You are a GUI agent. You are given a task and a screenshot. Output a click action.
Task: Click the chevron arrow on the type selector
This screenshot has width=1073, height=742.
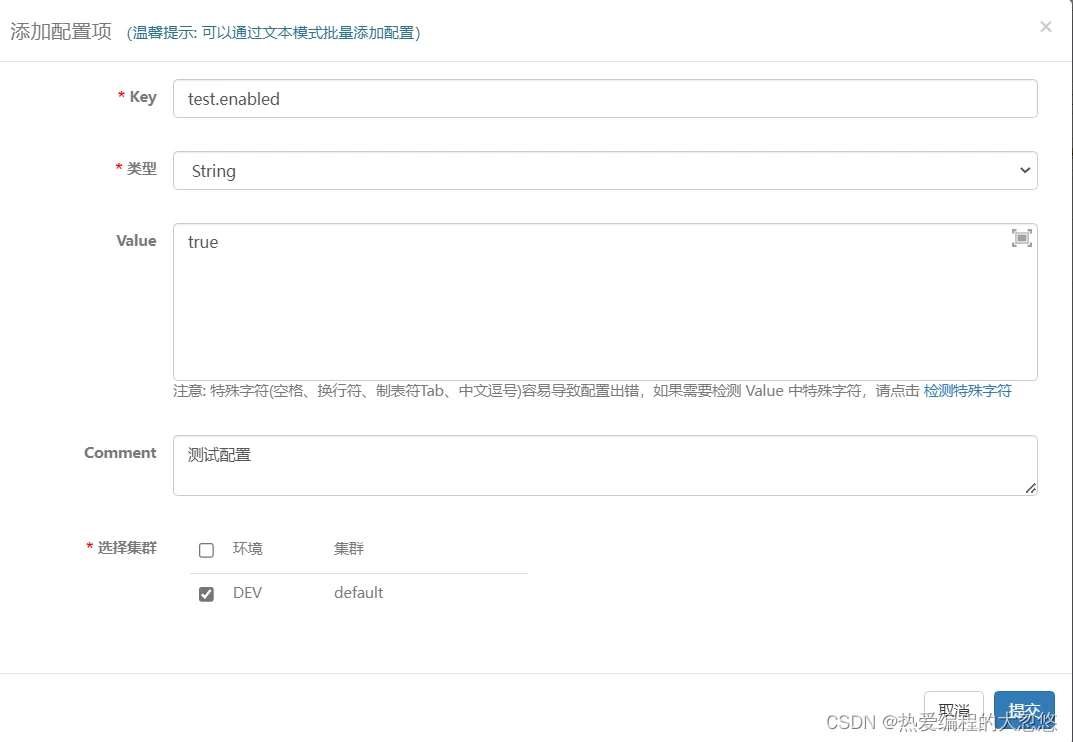1024,170
